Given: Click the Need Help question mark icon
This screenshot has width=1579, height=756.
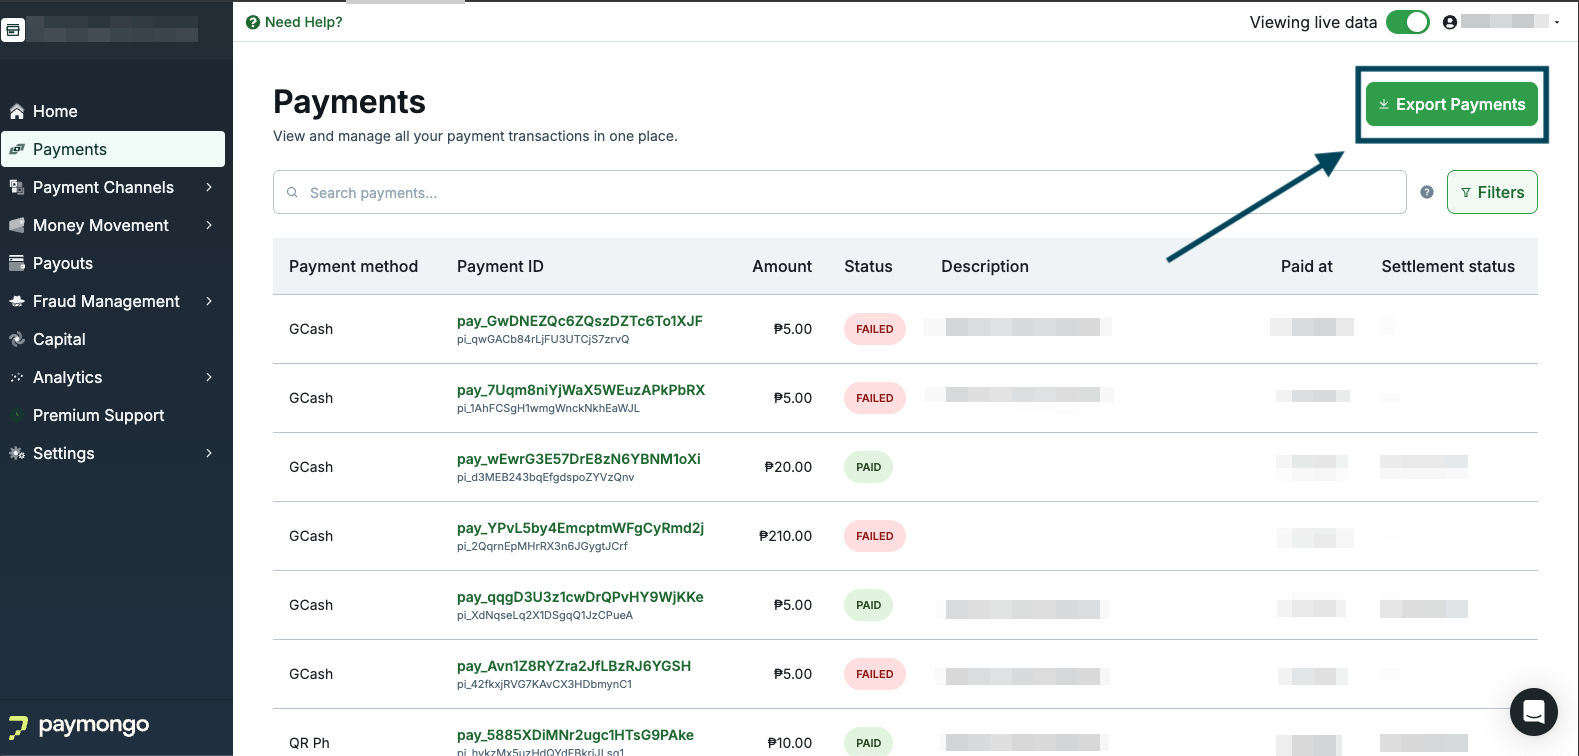Looking at the screenshot, I should pos(253,22).
